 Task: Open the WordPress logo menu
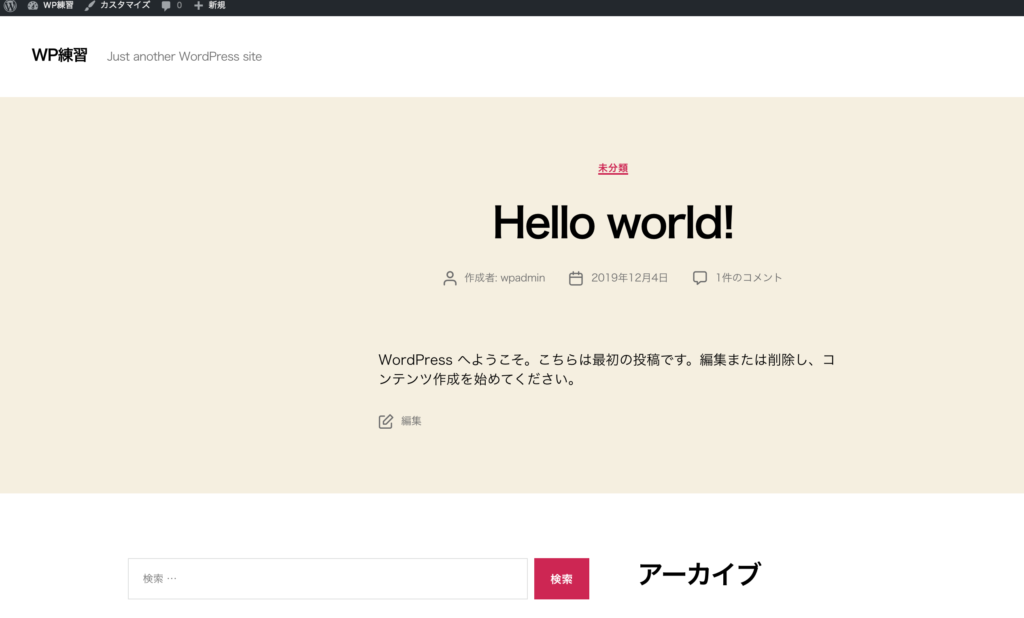pos(10,5)
